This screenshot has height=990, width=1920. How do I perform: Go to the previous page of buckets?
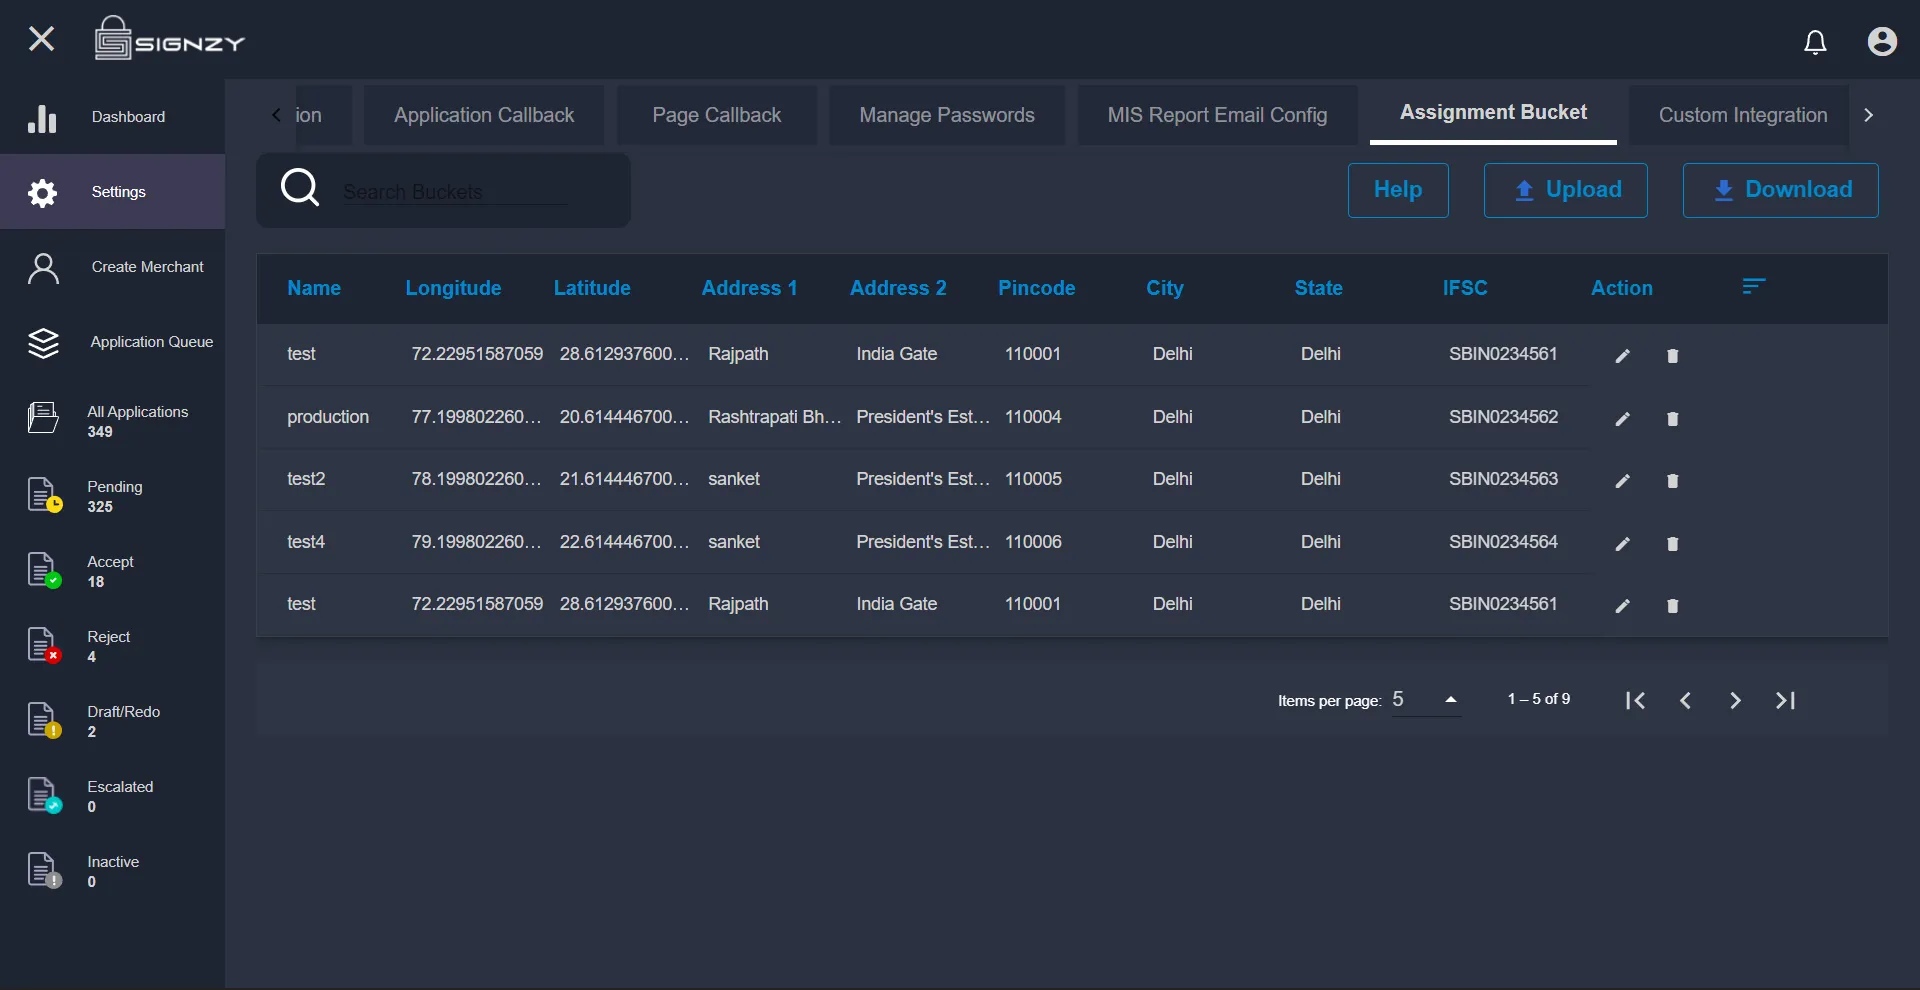pyautogui.click(x=1685, y=701)
